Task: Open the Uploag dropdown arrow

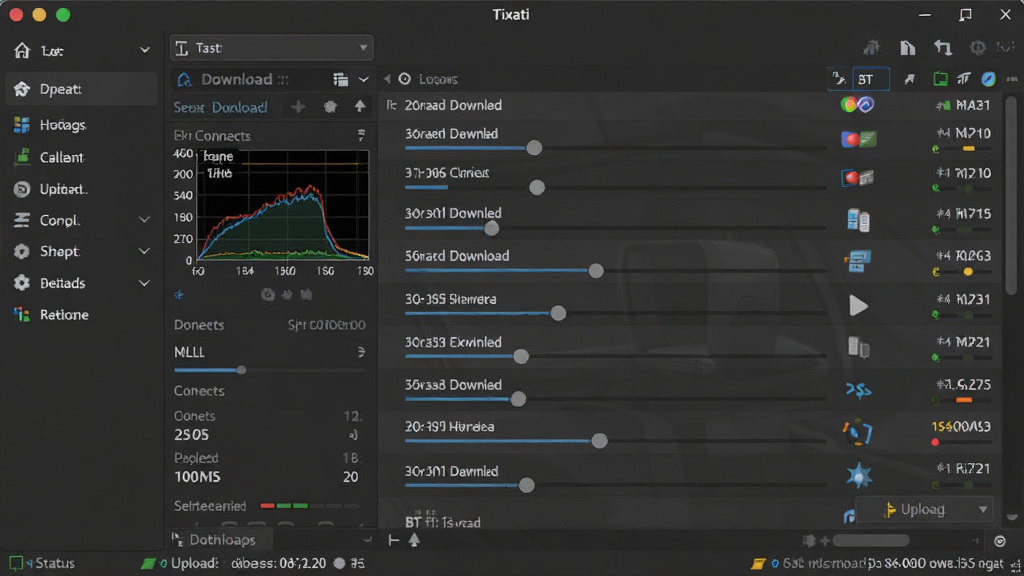Action: click(x=983, y=509)
